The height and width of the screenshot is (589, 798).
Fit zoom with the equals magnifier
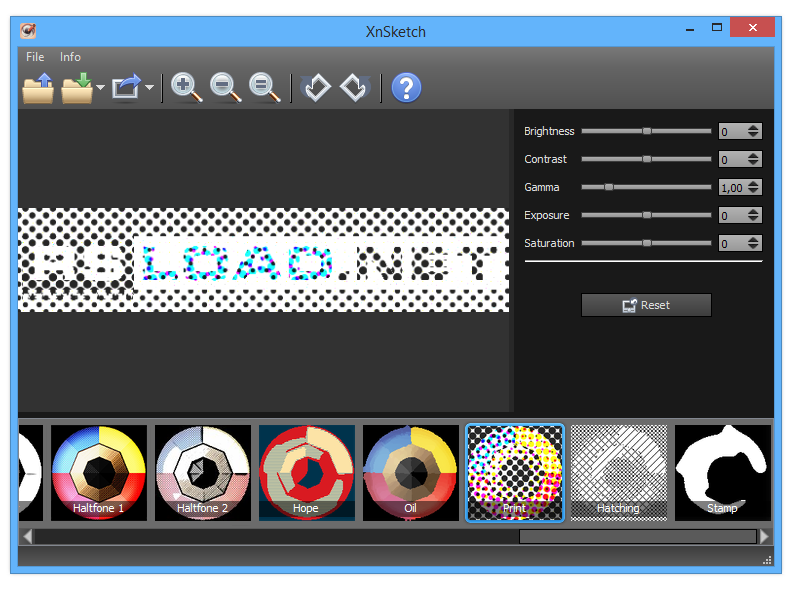pyautogui.click(x=265, y=88)
